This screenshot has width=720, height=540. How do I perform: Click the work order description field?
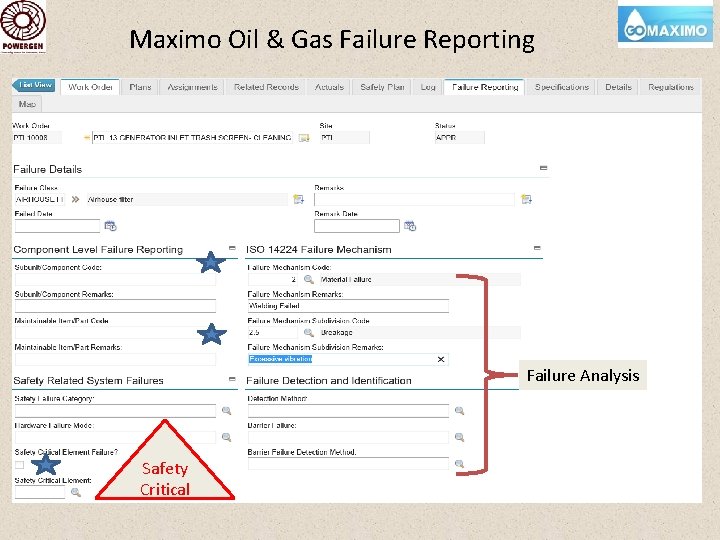pyautogui.click(x=193, y=138)
